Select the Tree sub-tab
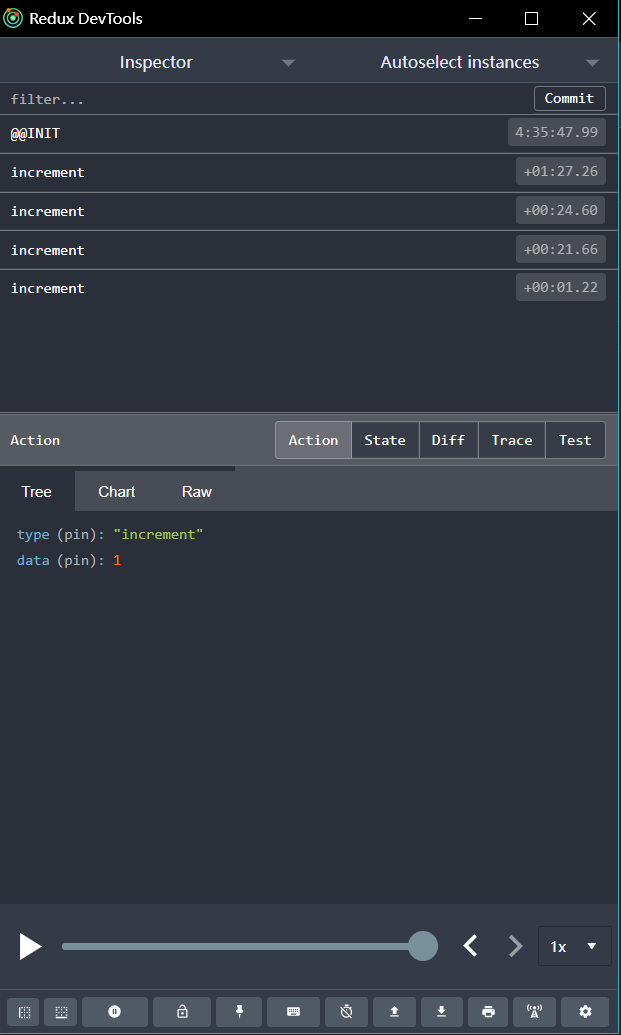Viewport: 621px width, 1035px height. tap(37, 492)
